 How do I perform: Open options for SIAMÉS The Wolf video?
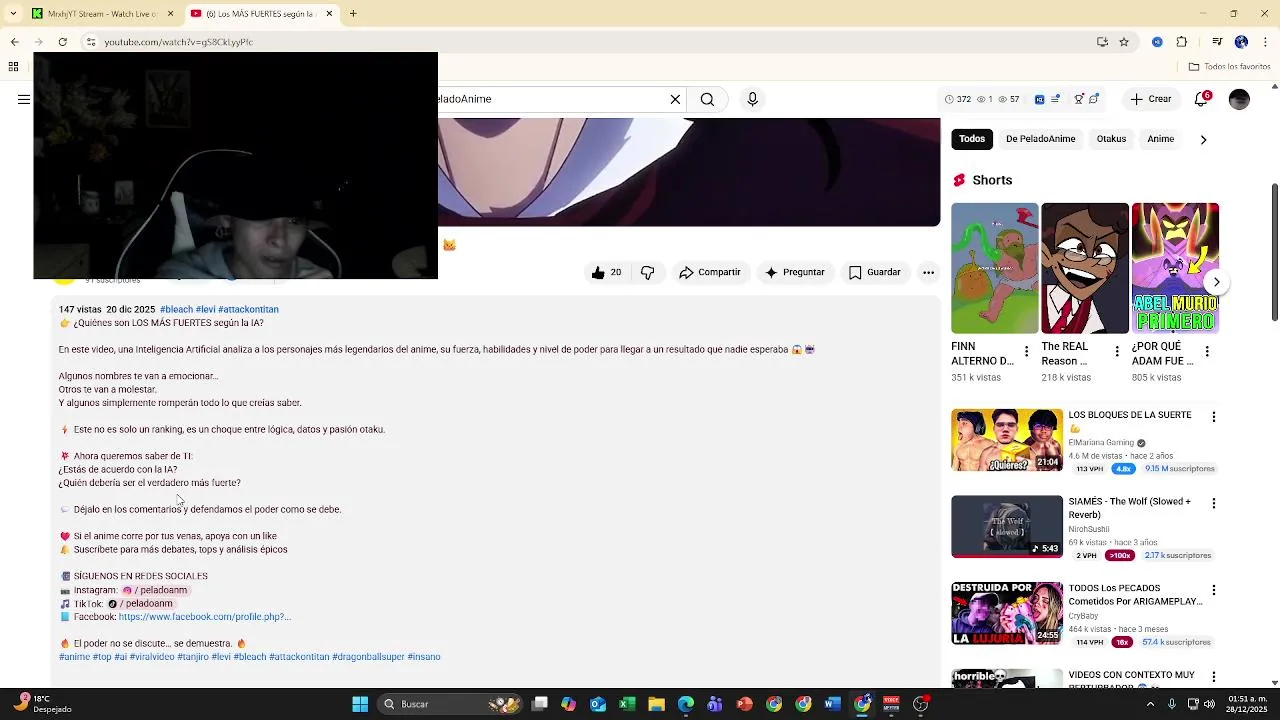(x=1214, y=504)
